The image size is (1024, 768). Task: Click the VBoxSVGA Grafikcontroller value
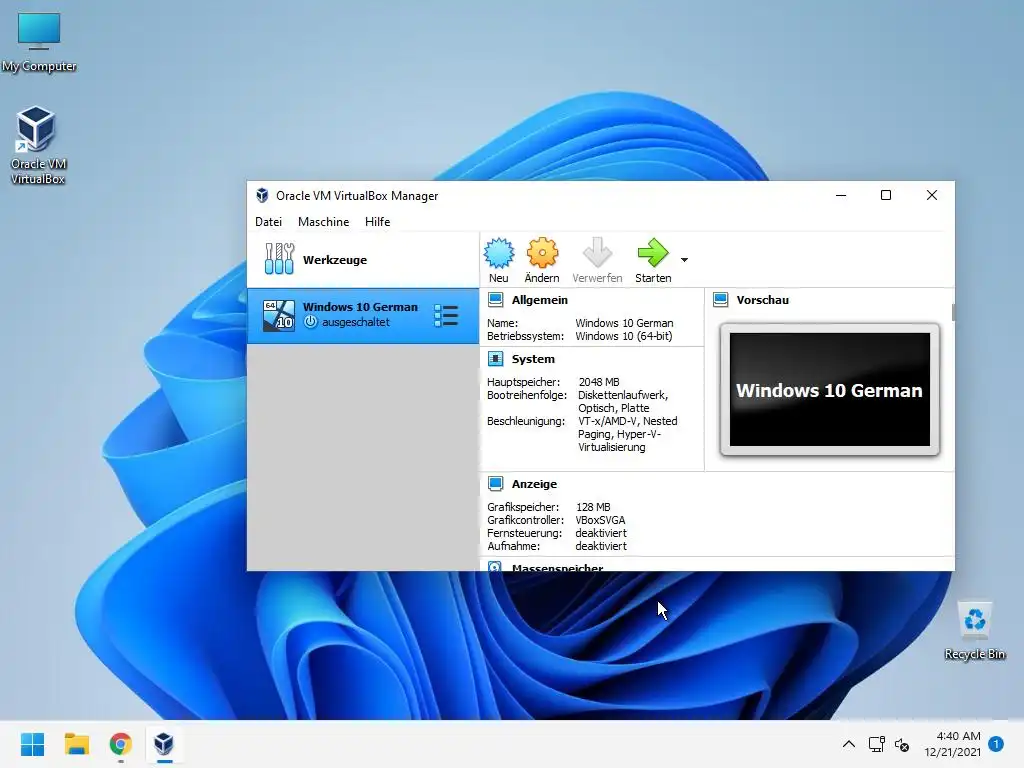[x=600, y=520]
